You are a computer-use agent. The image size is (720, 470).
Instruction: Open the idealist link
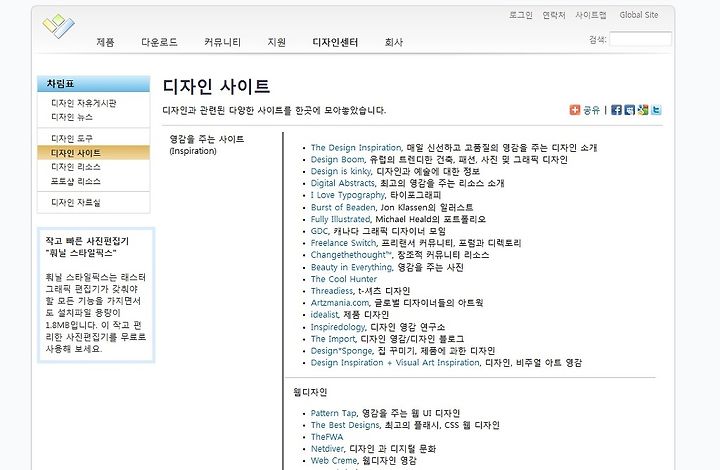pyautogui.click(x=325, y=315)
